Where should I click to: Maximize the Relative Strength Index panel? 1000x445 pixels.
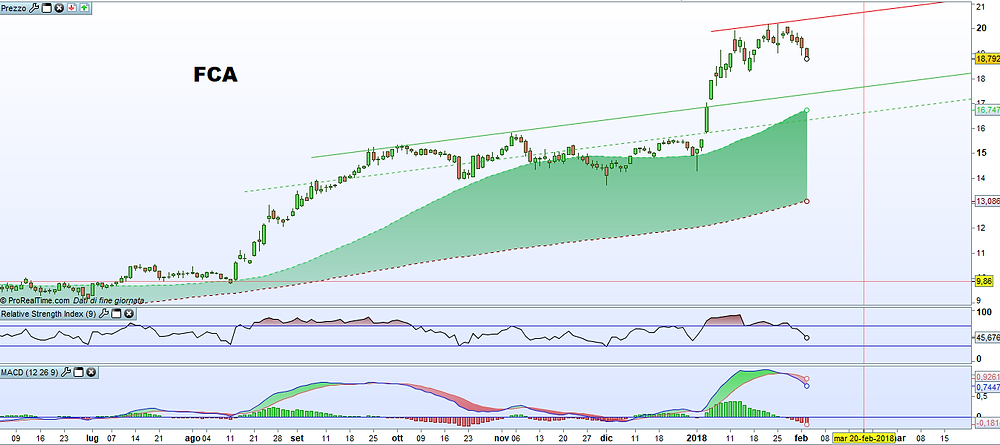tap(117, 314)
